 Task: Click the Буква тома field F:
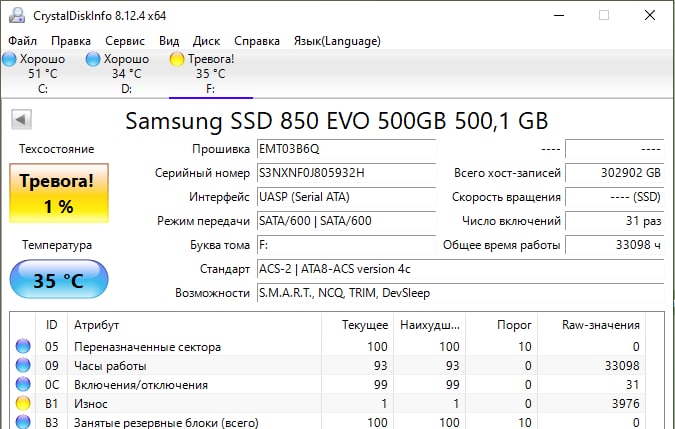(347, 245)
